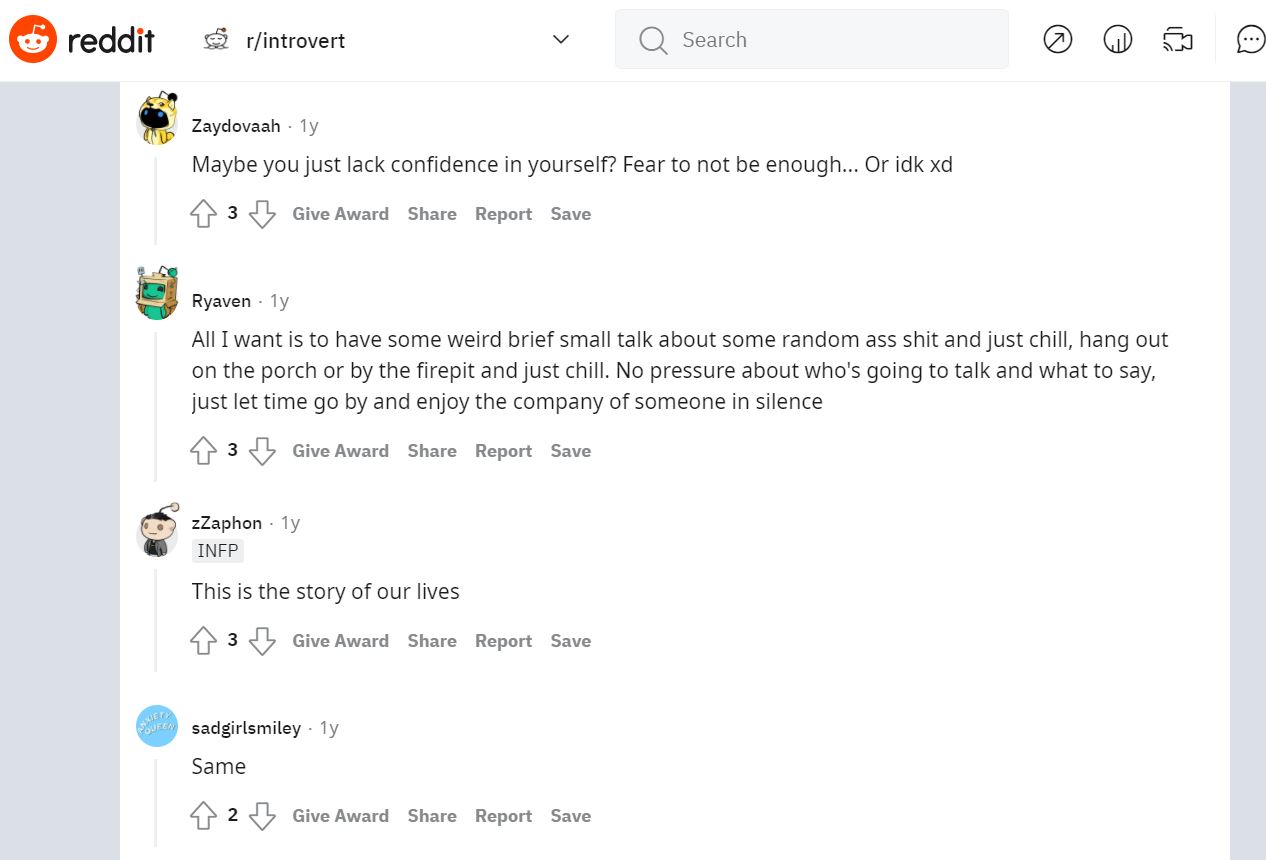Report zZaphon's comment
Screen dimensions: 1266x860
pos(503,641)
